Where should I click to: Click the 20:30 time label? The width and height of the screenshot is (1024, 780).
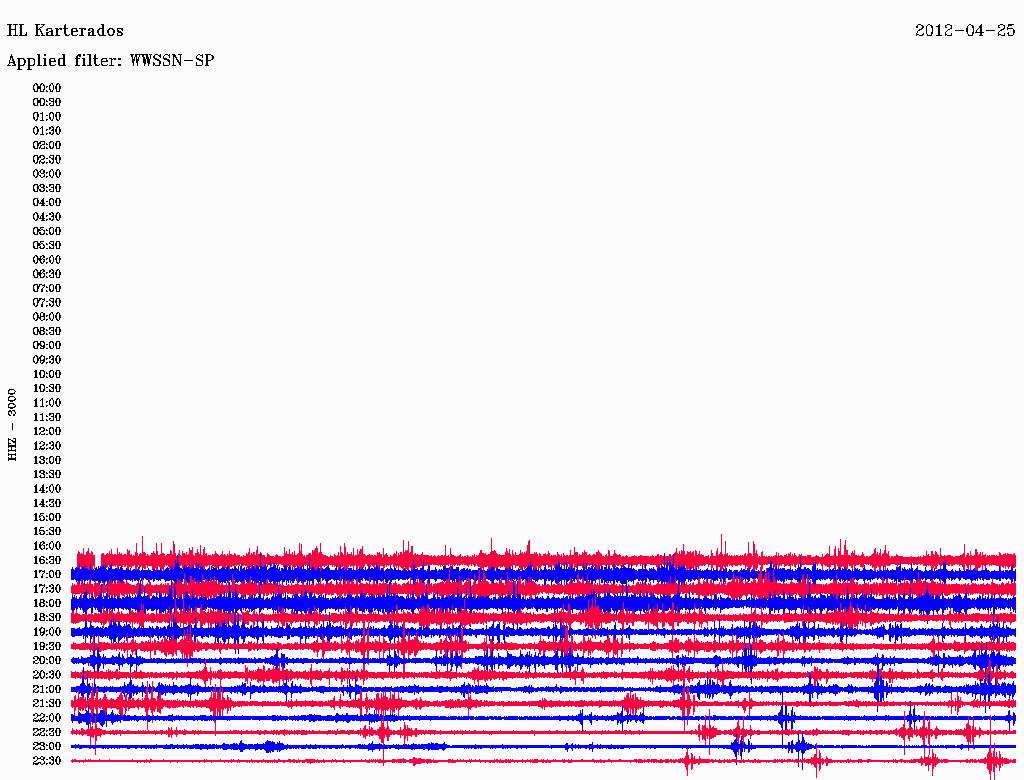[x=46, y=675]
